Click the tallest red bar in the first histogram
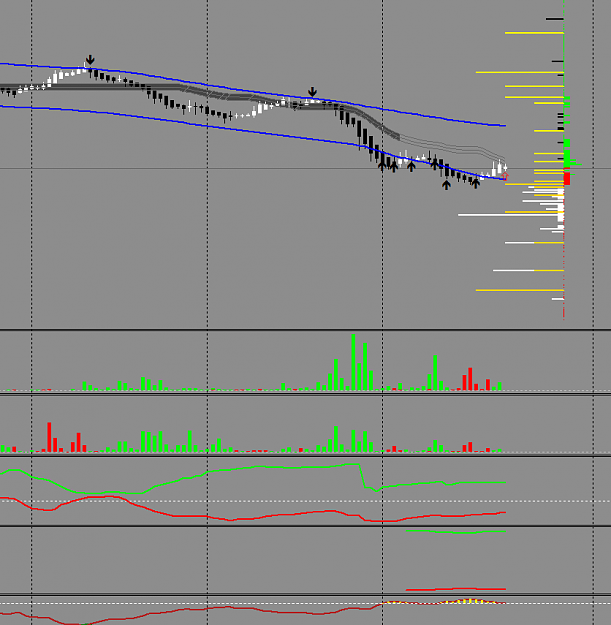 pyautogui.click(x=470, y=379)
